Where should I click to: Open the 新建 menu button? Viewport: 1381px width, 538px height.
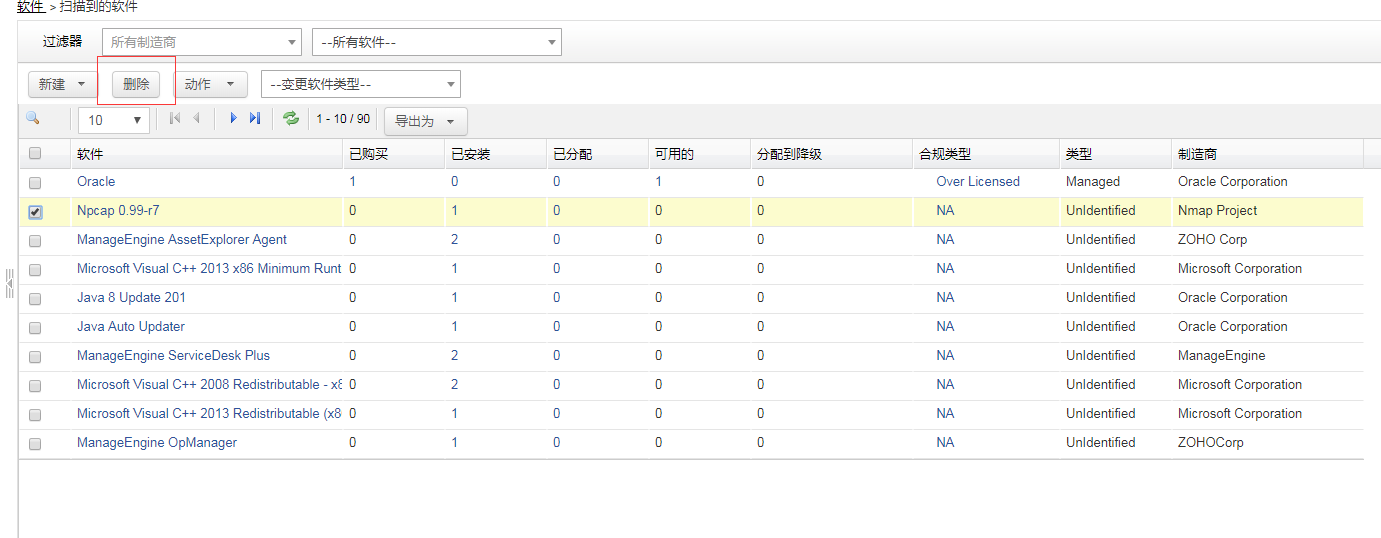(x=62, y=85)
